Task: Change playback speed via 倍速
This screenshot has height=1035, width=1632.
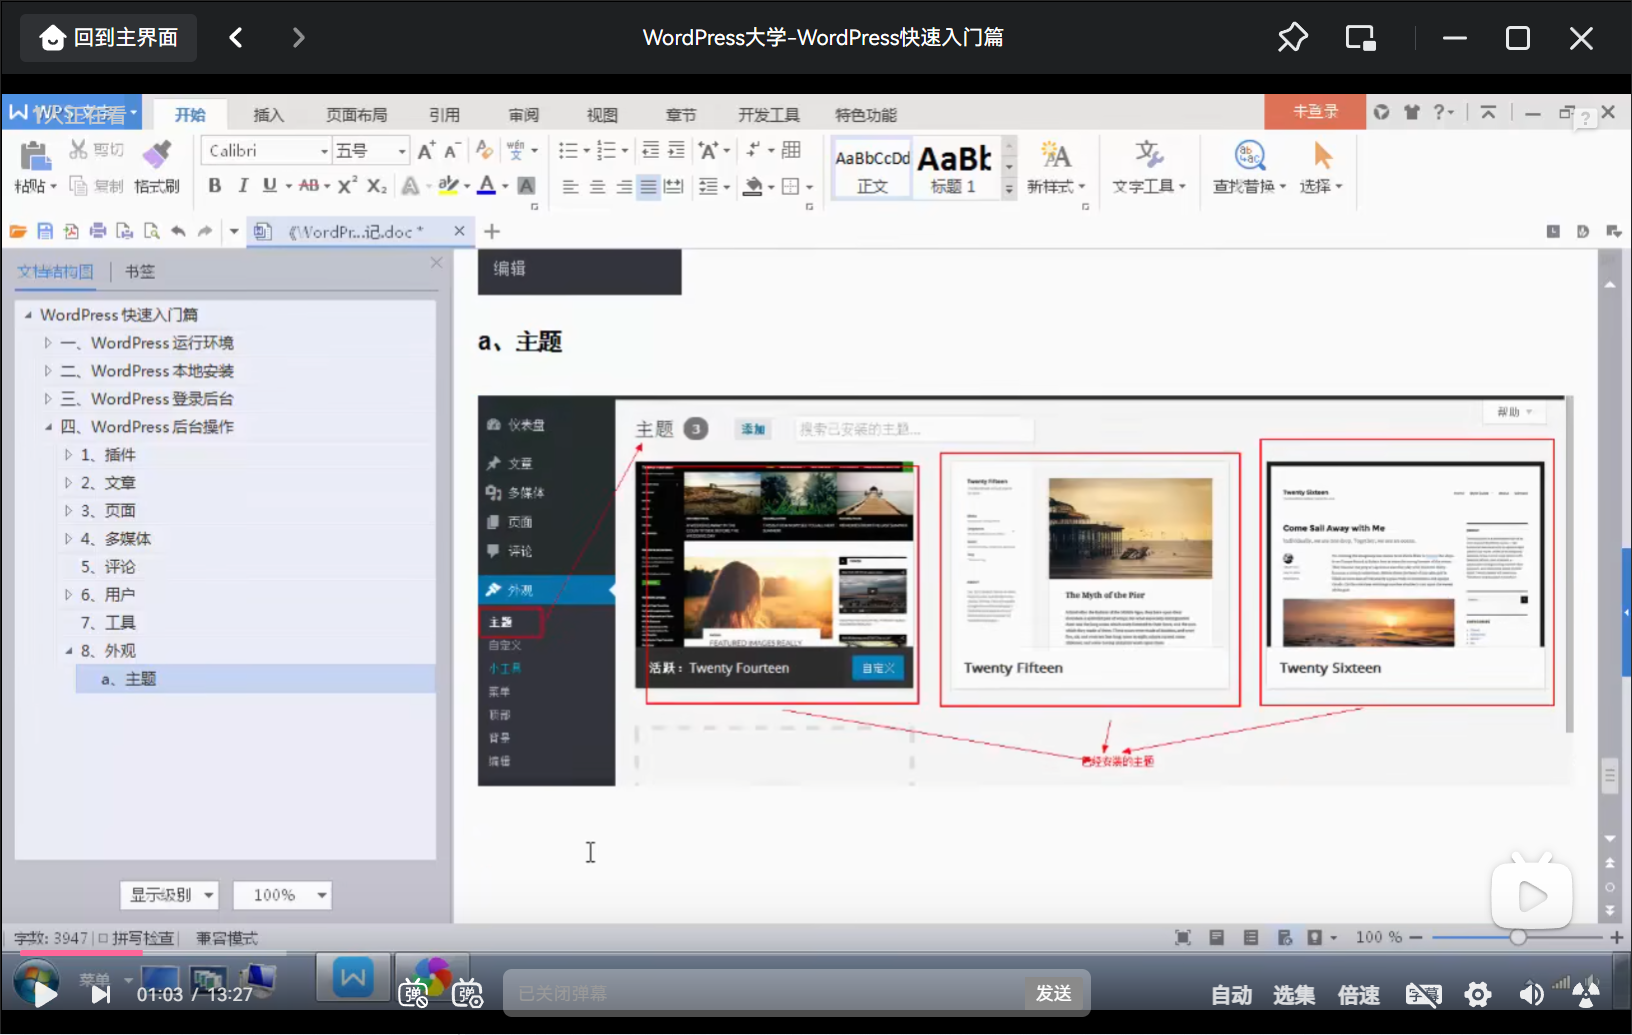Action: tap(1359, 995)
